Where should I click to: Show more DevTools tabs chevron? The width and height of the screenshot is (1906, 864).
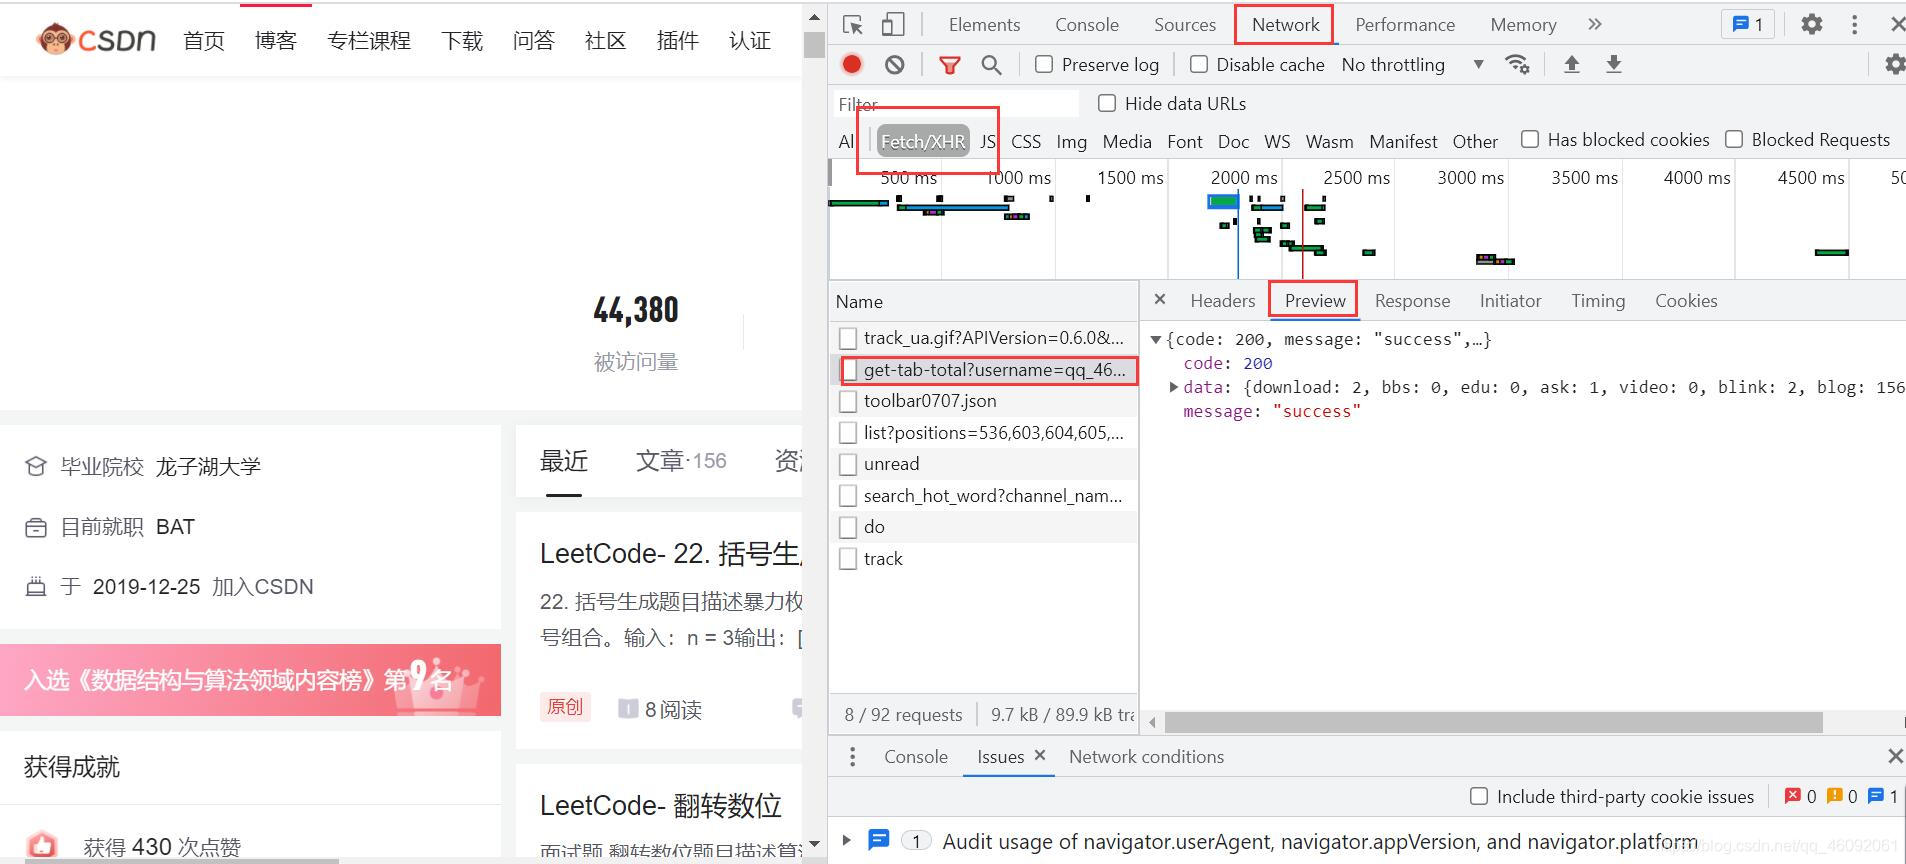click(x=1595, y=24)
